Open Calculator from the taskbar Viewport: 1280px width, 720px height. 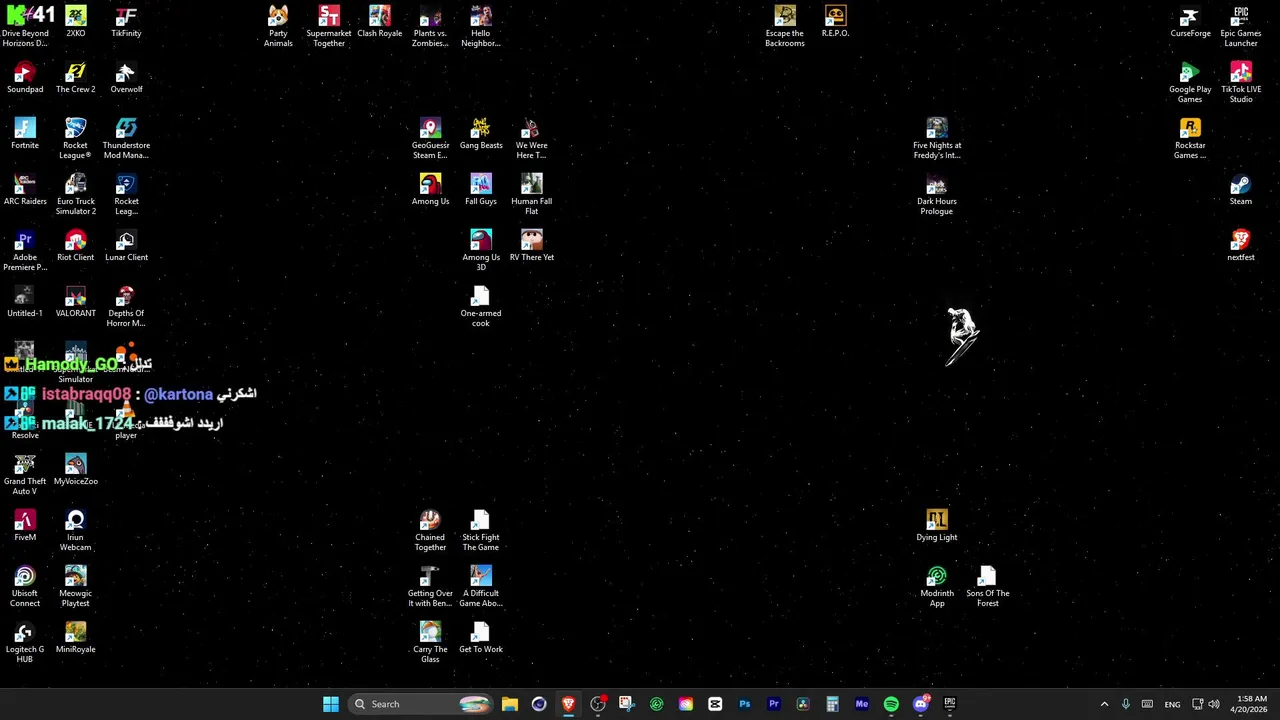(832, 704)
